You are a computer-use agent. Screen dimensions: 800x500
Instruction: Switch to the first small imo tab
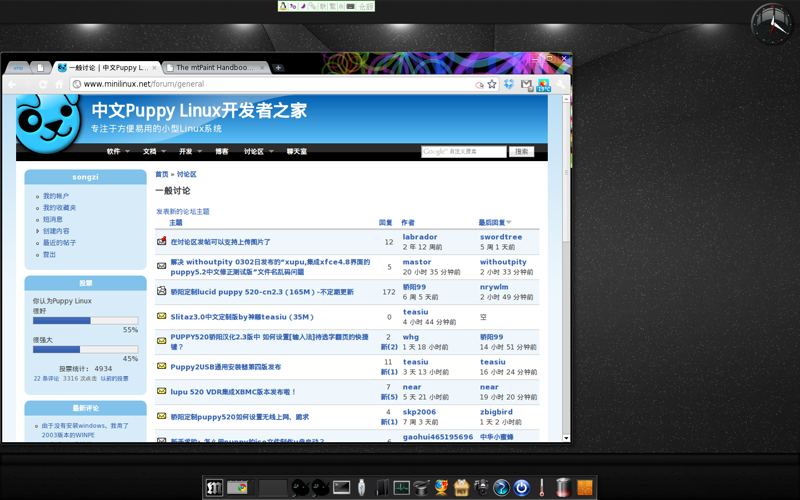pos(18,67)
